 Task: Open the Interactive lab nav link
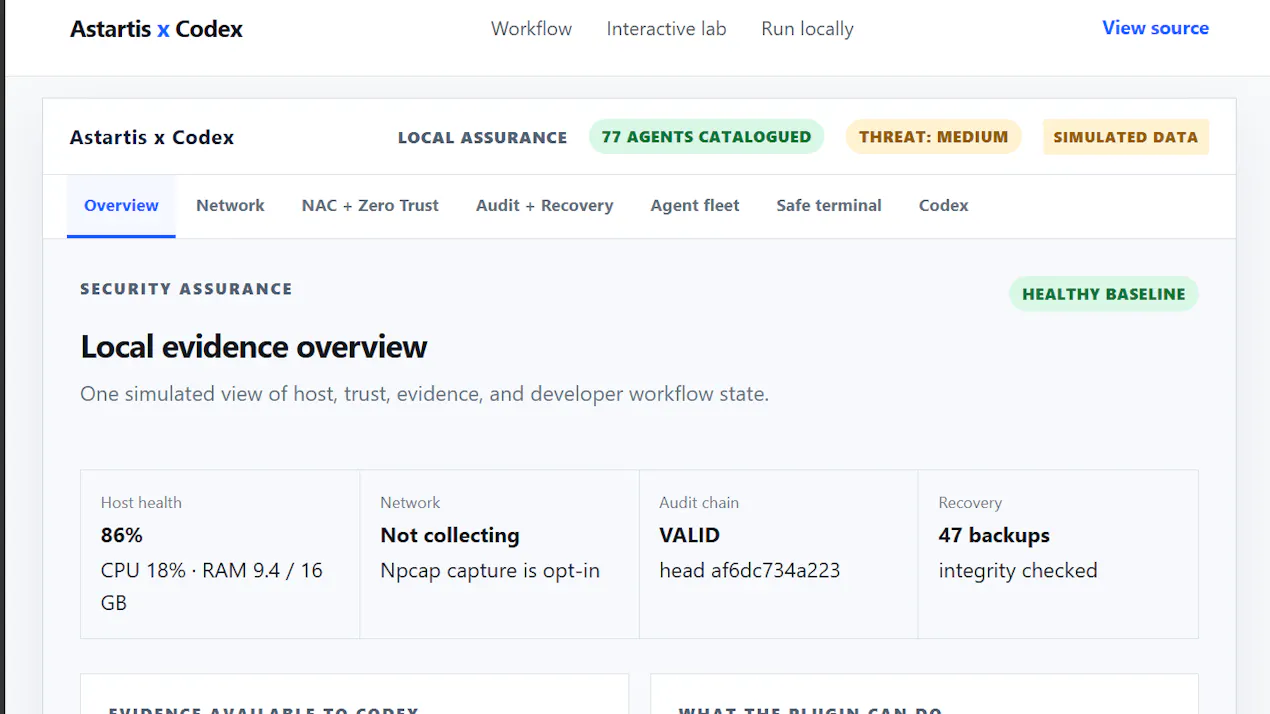pos(666,29)
